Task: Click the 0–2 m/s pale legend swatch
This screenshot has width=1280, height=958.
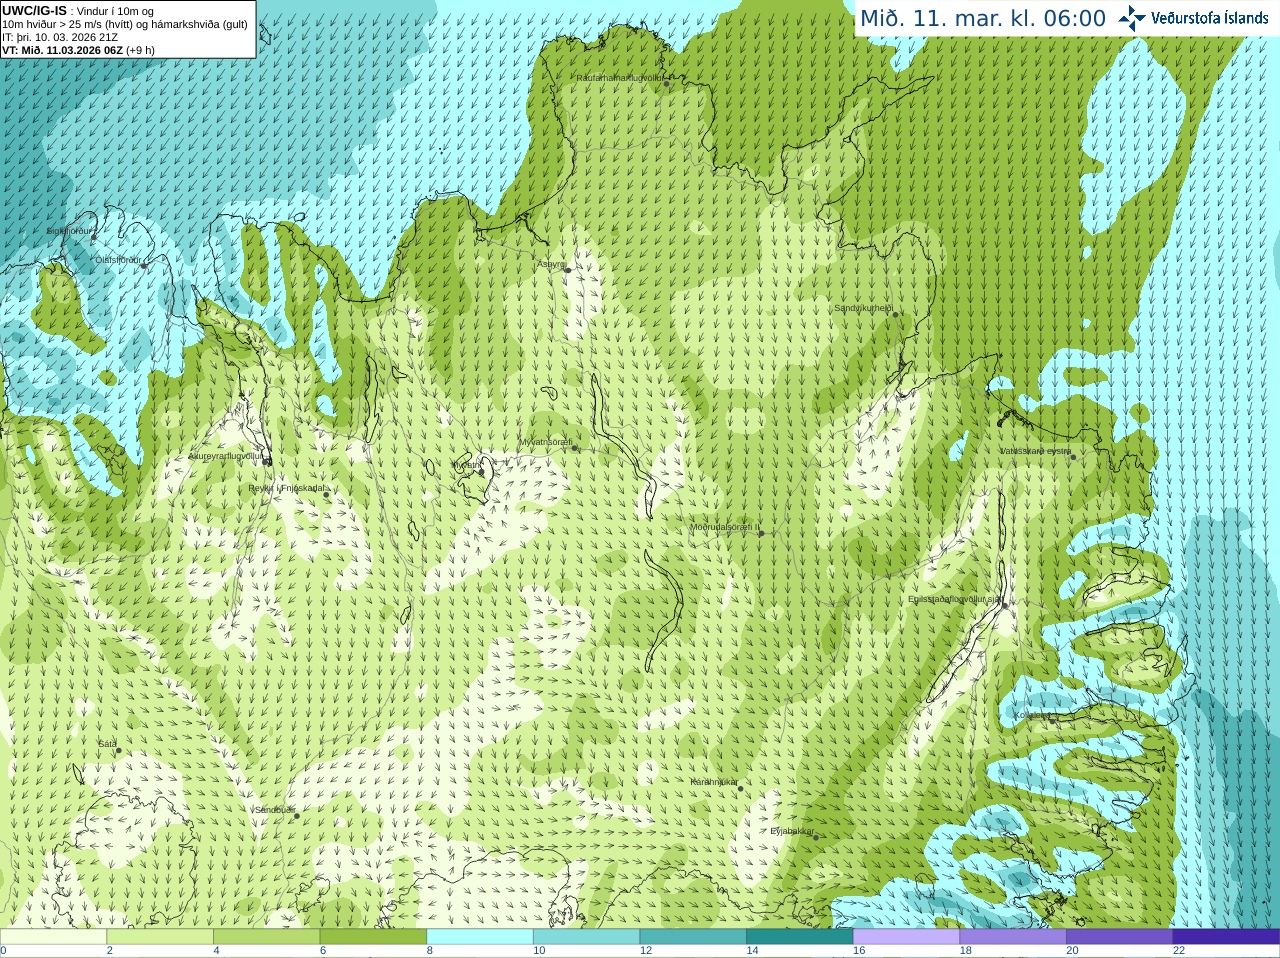Action: pyautogui.click(x=53, y=937)
